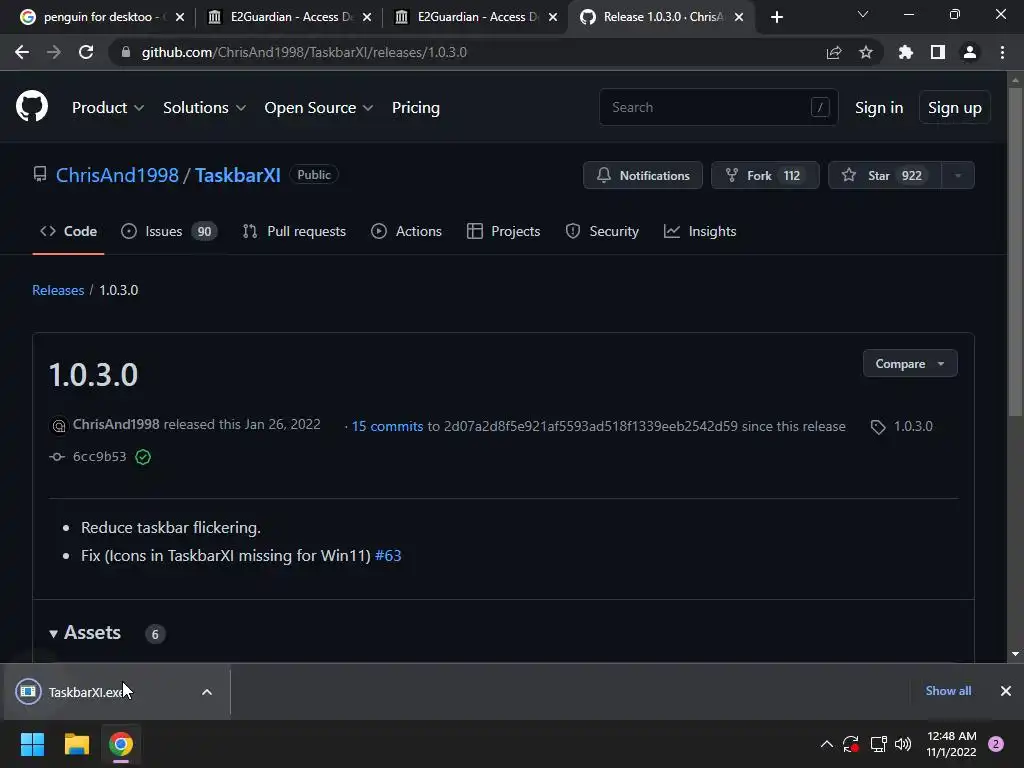Click the page vertical scrollbar
1024x768 pixels.
coord(1015,252)
